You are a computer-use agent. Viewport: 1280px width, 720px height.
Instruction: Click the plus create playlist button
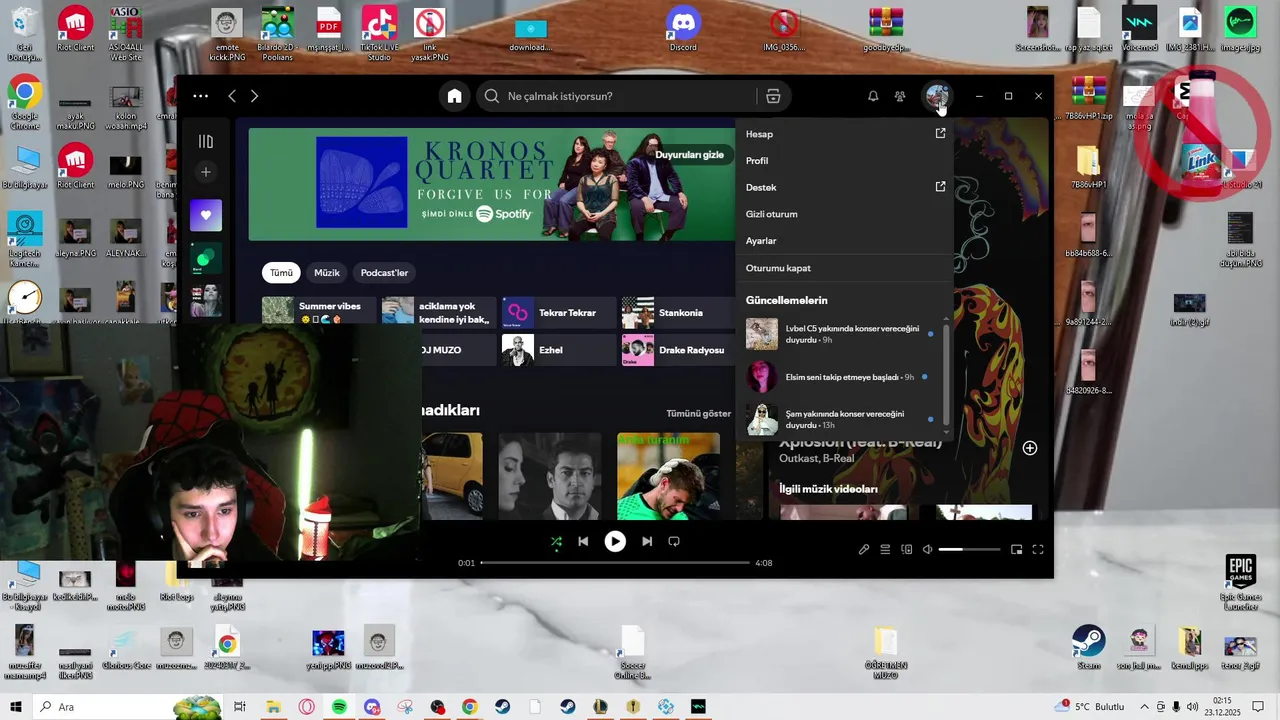point(206,172)
